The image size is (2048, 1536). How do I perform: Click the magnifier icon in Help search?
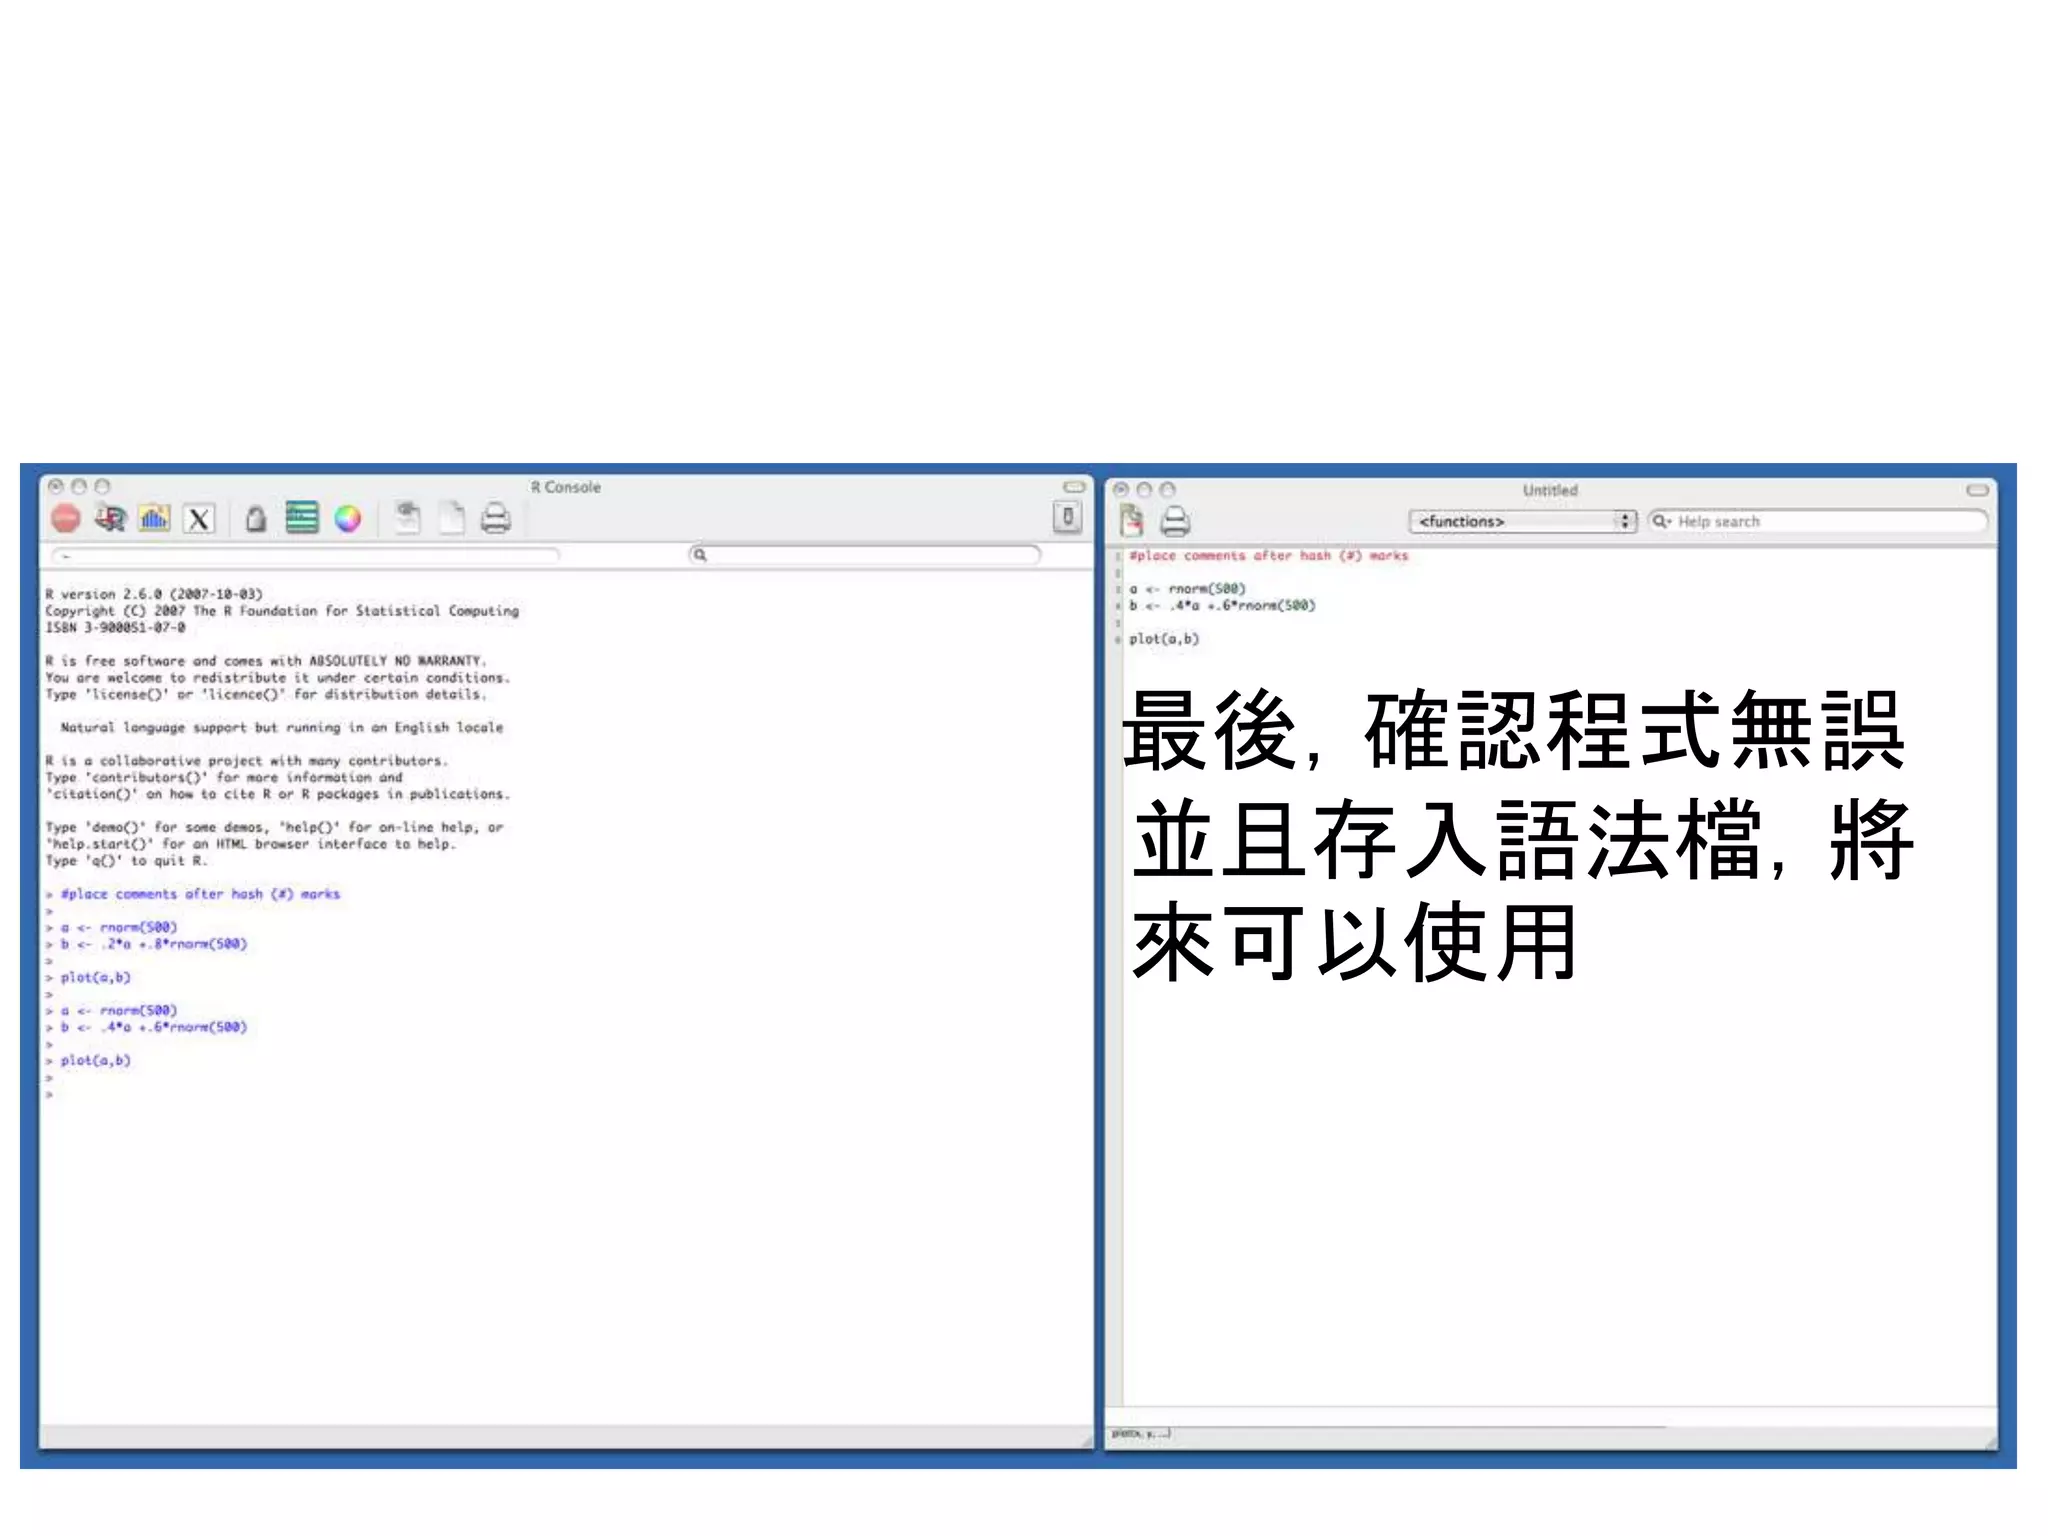tap(1661, 521)
